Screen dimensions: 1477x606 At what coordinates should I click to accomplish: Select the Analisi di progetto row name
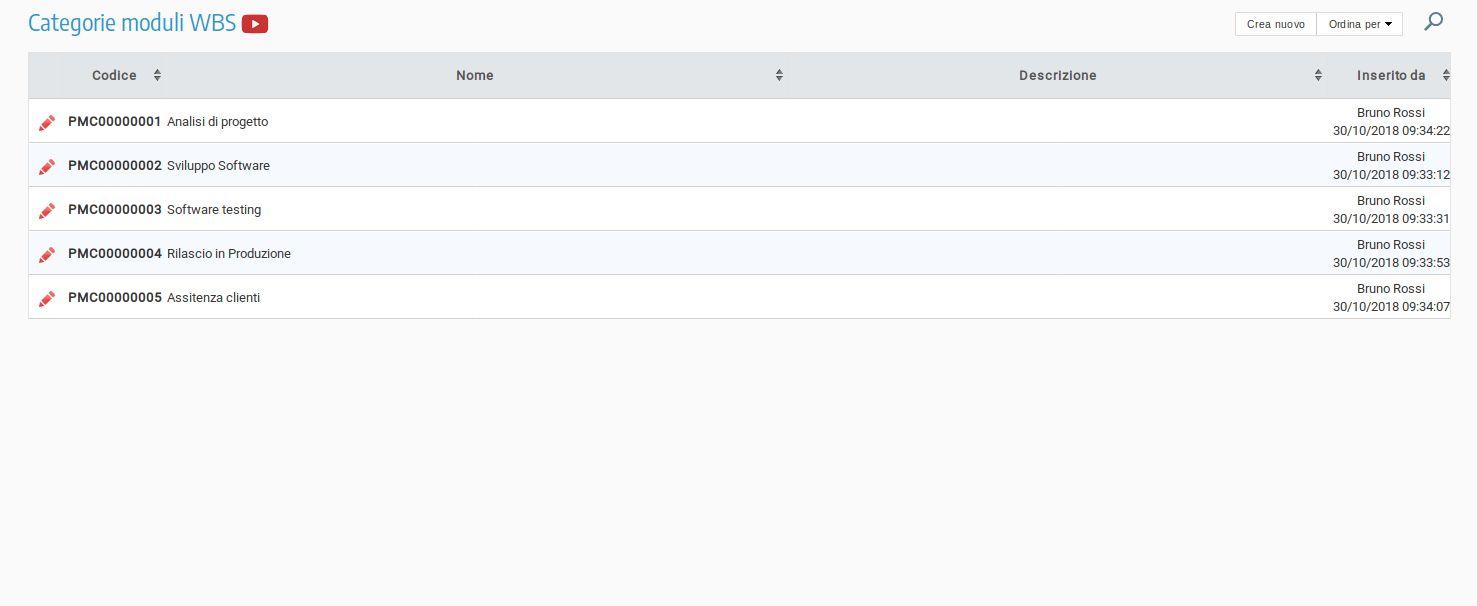click(x=217, y=122)
